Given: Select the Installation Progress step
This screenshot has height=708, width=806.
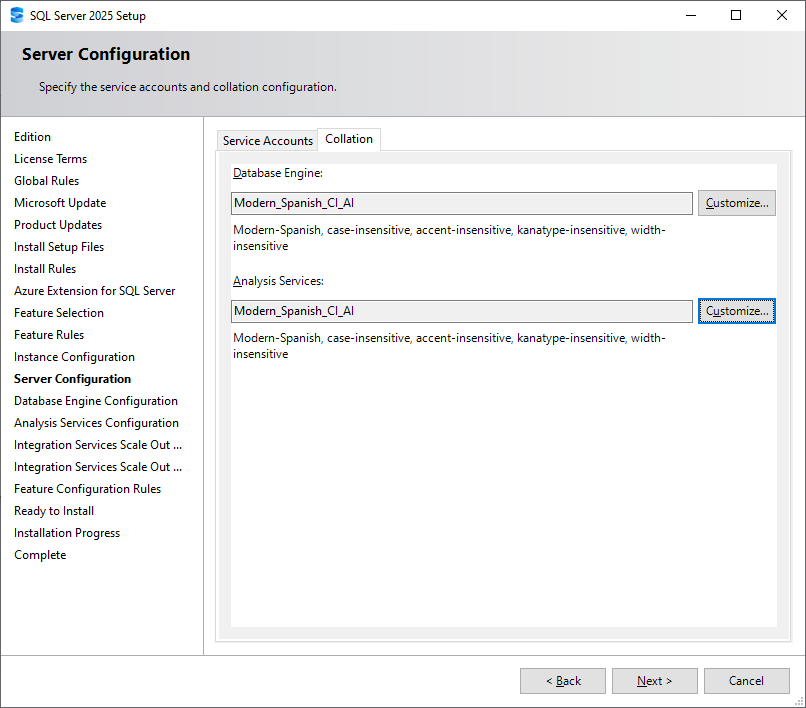Looking at the screenshot, I should click(x=67, y=533).
